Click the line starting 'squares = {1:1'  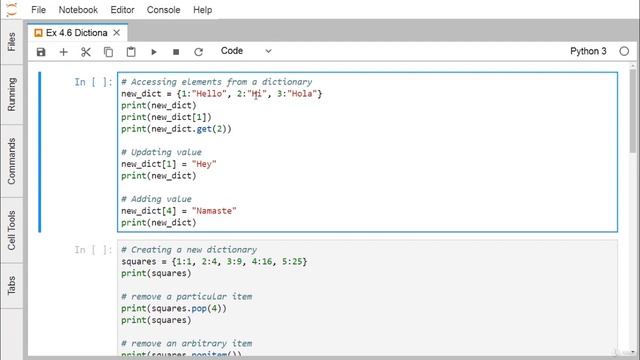pyautogui.click(x=214, y=262)
